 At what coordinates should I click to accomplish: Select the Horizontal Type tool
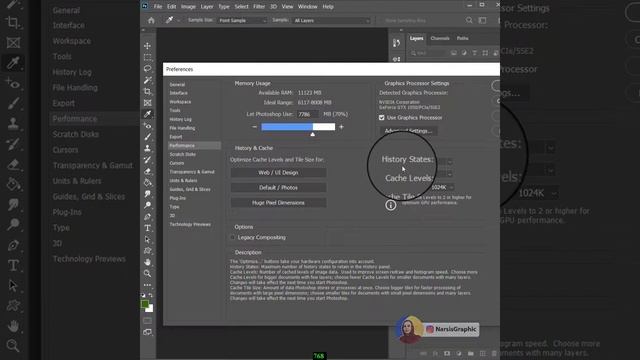point(147,228)
